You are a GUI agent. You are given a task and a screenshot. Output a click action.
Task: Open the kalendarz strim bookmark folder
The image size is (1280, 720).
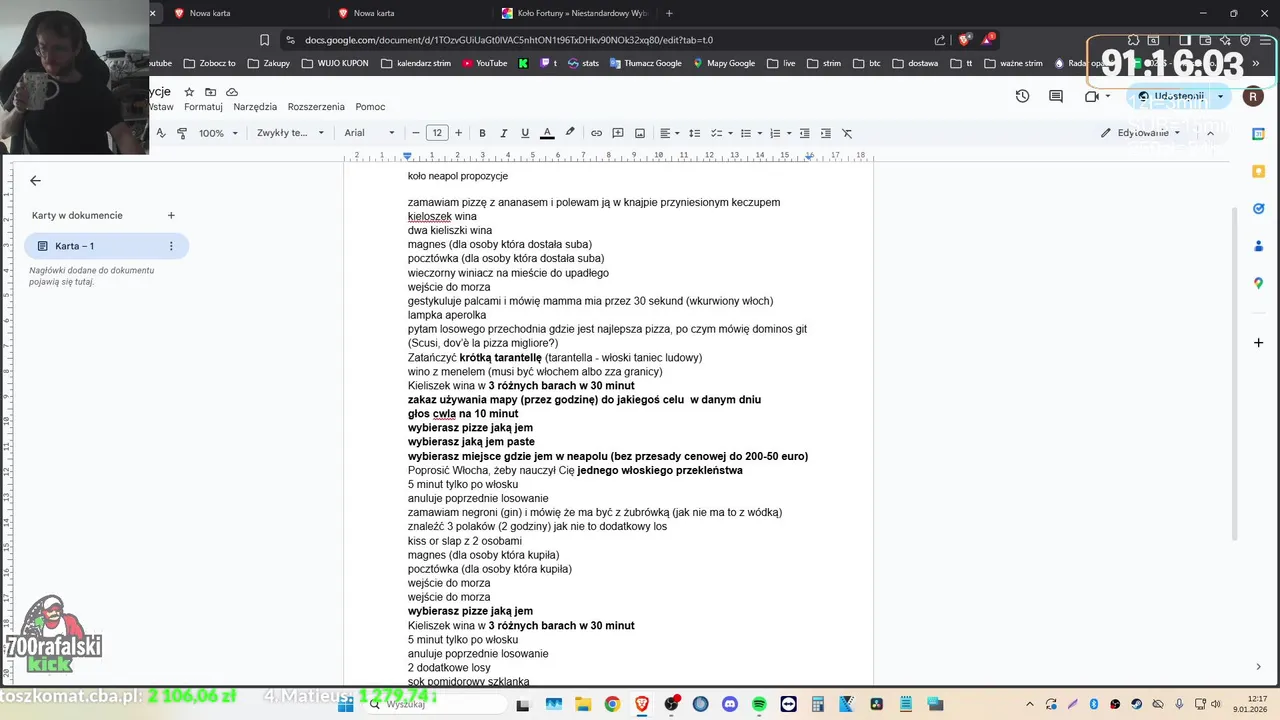pos(415,63)
